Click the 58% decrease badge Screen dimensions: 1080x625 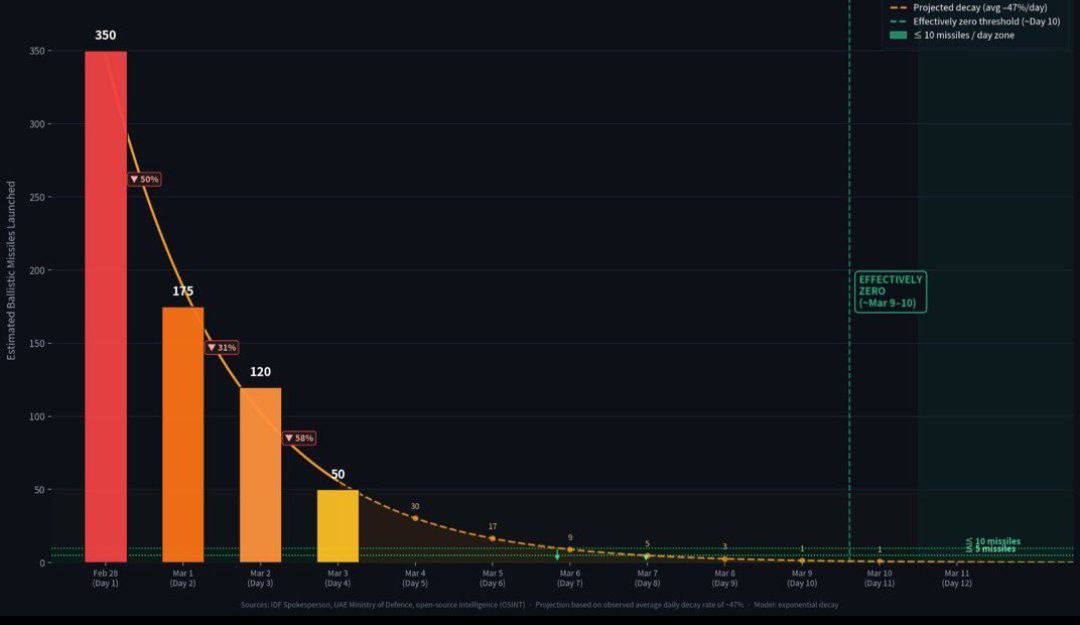[299, 438]
